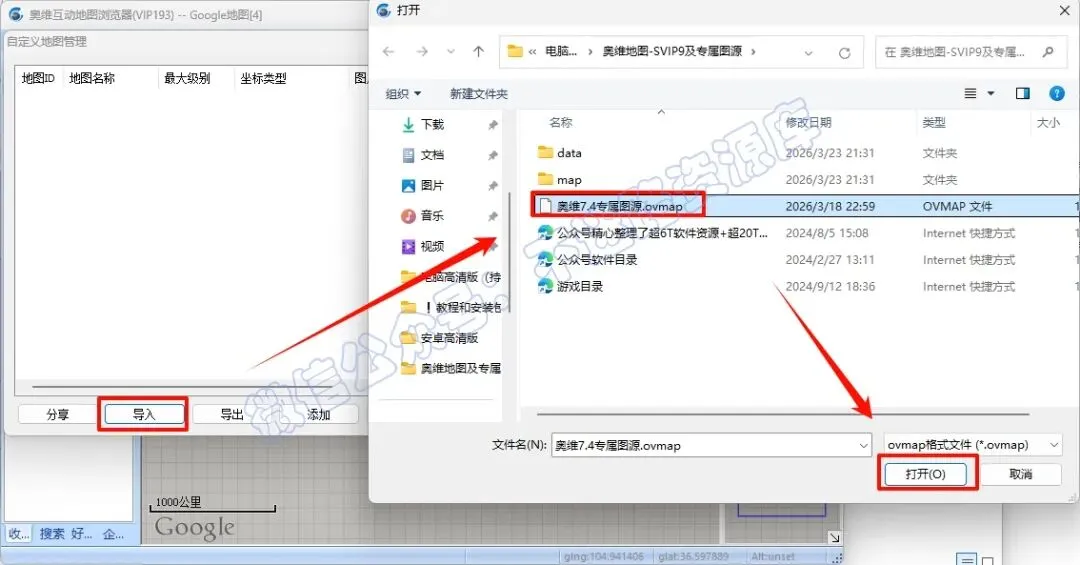Open the 组织 menu
This screenshot has height=565, width=1080.
(x=403, y=94)
